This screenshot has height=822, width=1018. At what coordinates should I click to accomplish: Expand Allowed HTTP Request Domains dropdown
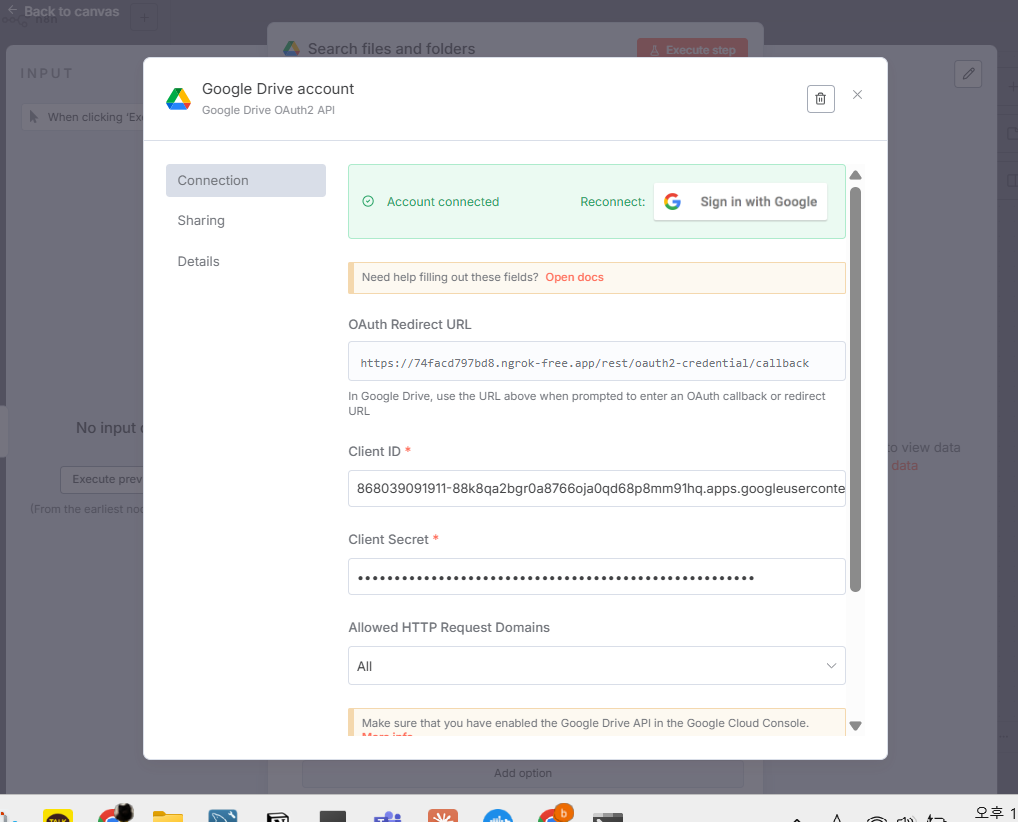tap(597, 666)
